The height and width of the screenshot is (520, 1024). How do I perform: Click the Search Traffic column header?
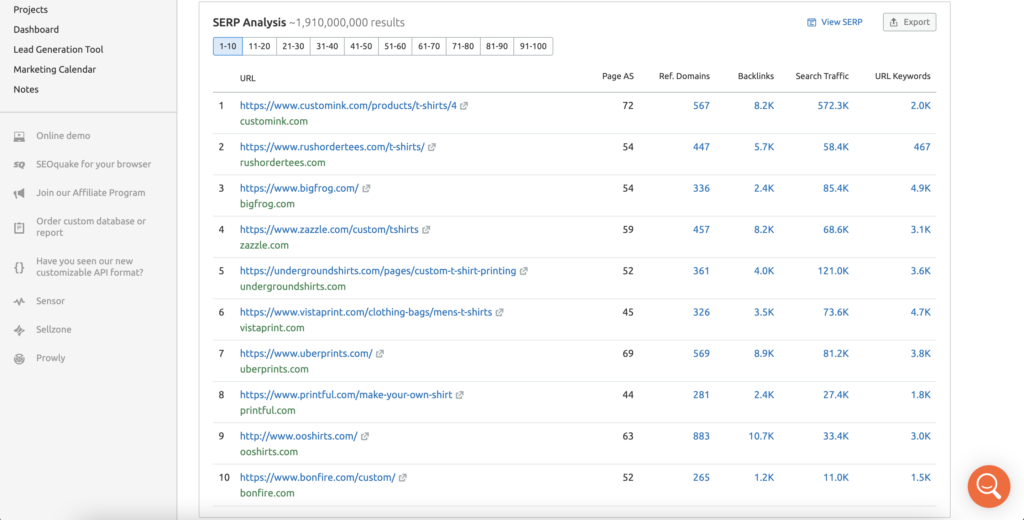point(822,76)
